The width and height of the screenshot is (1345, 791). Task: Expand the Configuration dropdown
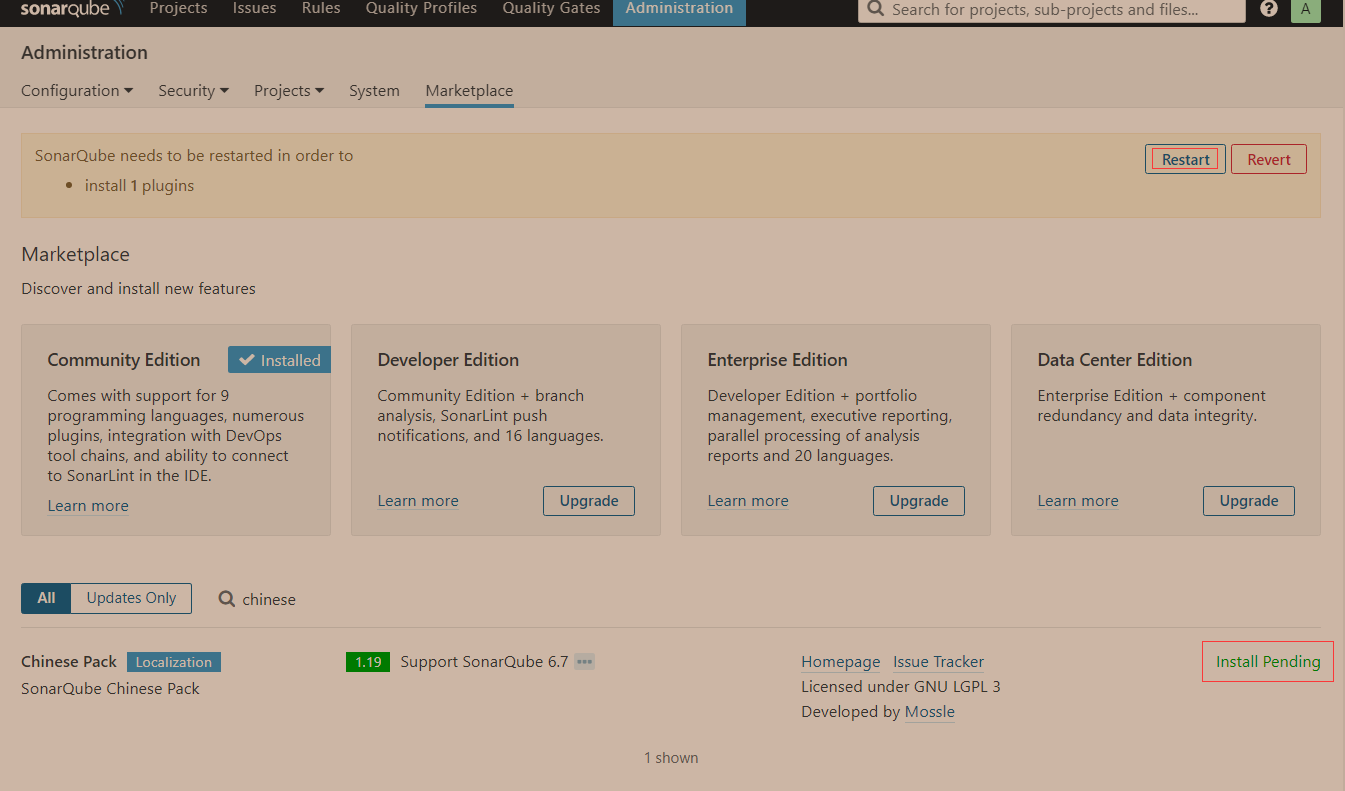[77, 91]
